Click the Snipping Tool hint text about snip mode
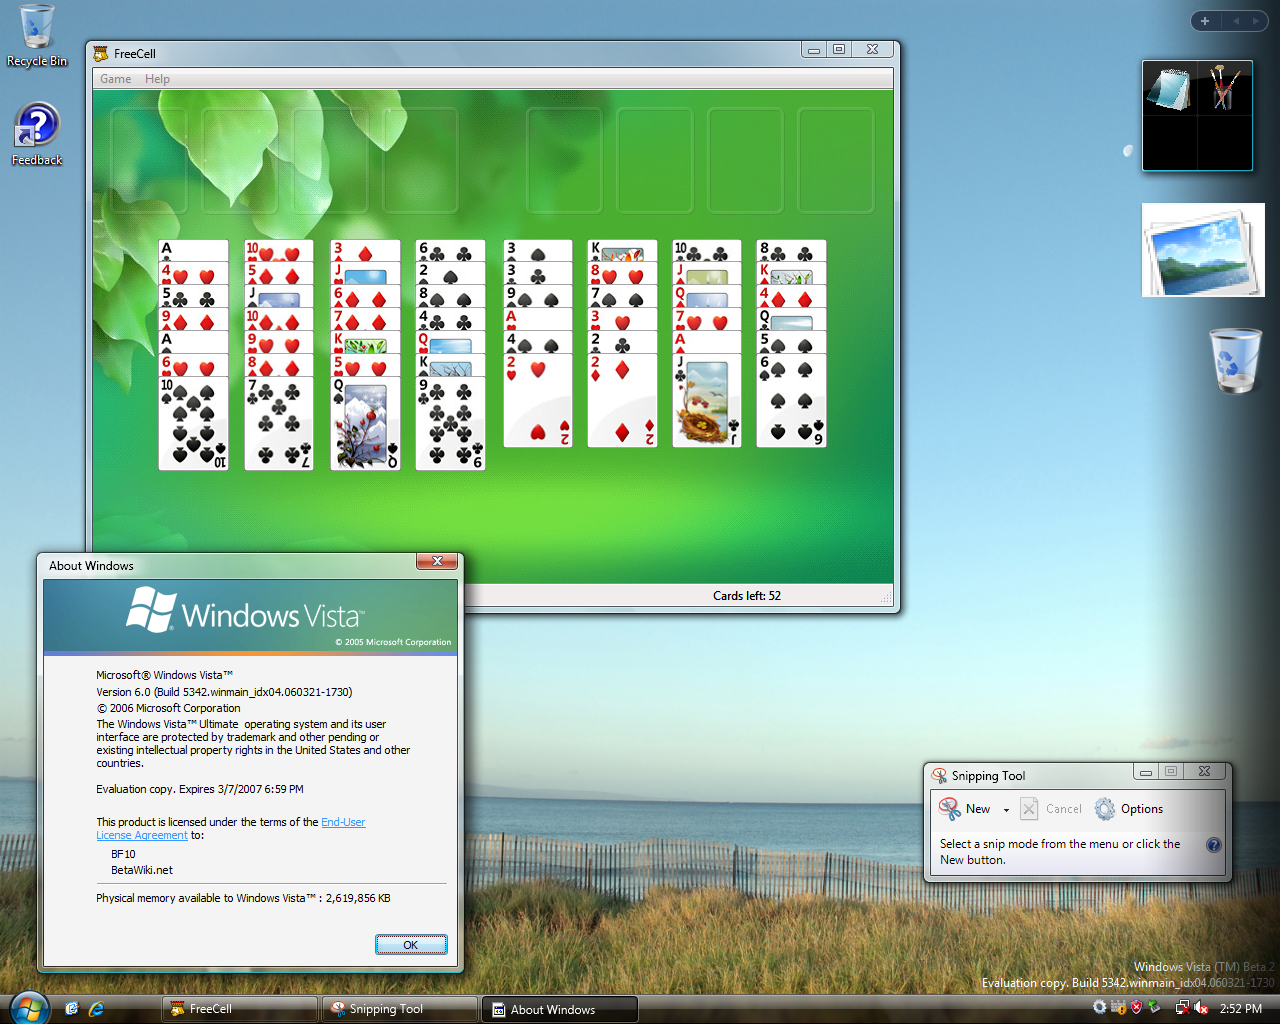Viewport: 1280px width, 1024px height. [x=1060, y=852]
